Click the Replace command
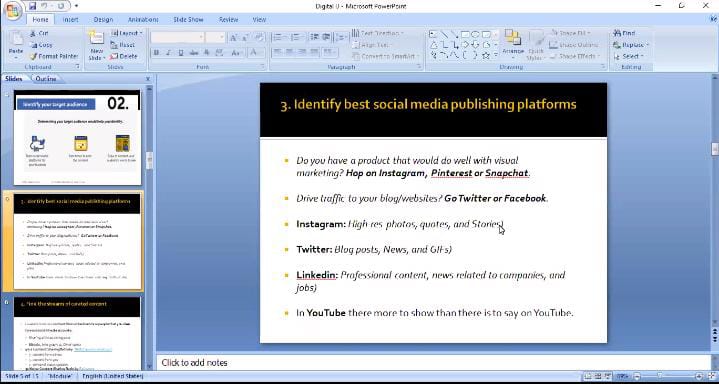Image resolution: width=719 pixels, height=384 pixels. pyautogui.click(x=631, y=45)
